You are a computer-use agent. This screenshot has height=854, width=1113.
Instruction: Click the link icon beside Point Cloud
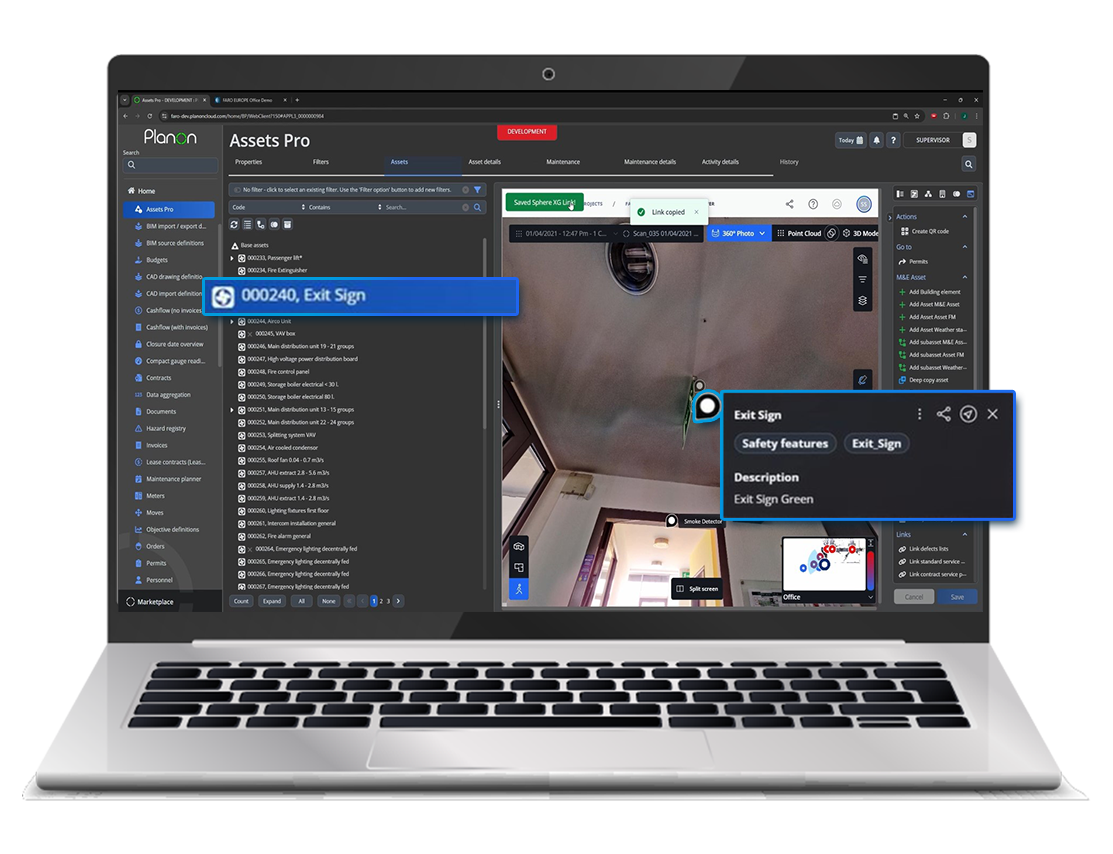point(832,233)
